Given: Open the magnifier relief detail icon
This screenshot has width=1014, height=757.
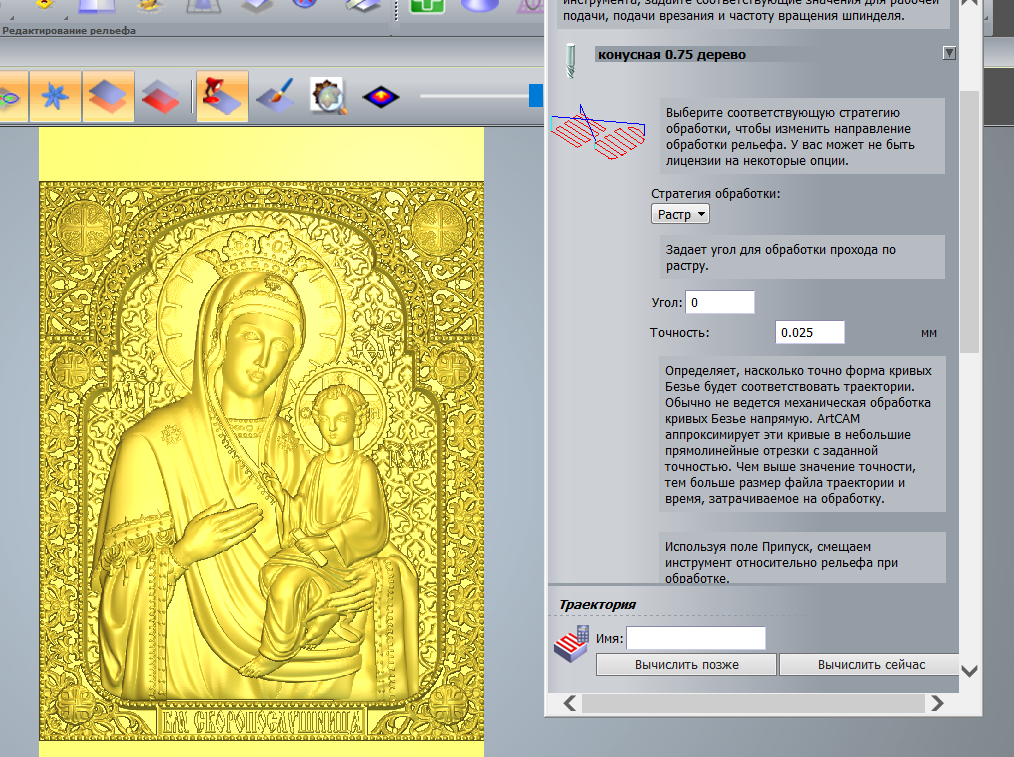Looking at the screenshot, I should [328, 97].
